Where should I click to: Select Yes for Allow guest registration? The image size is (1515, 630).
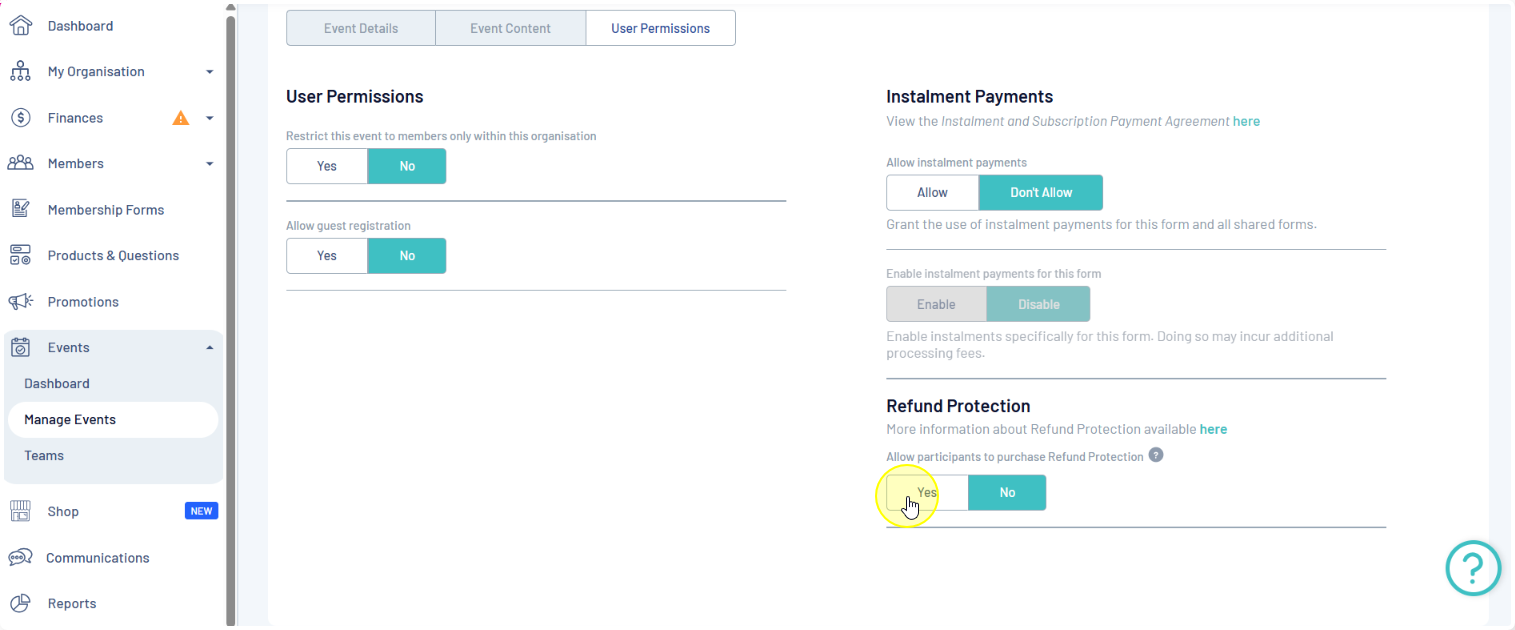[x=327, y=256]
